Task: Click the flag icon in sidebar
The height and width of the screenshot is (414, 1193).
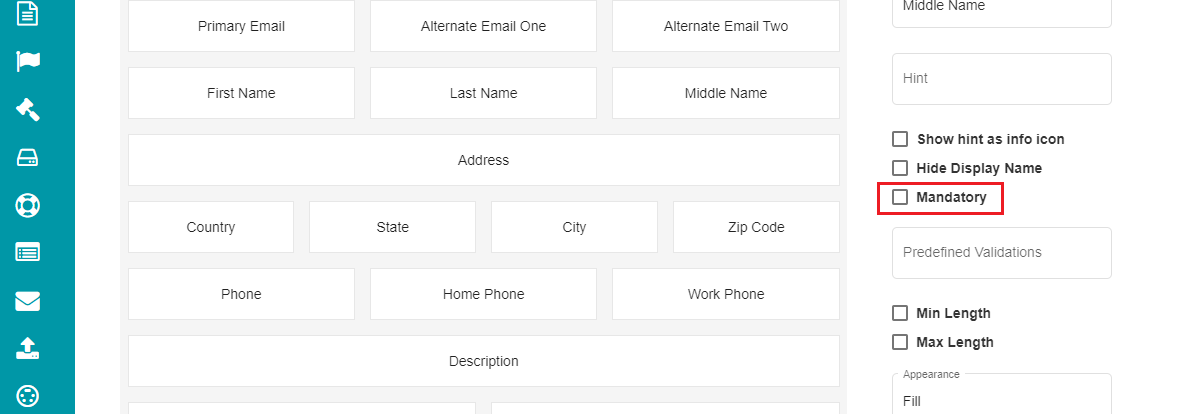Action: pos(27,62)
